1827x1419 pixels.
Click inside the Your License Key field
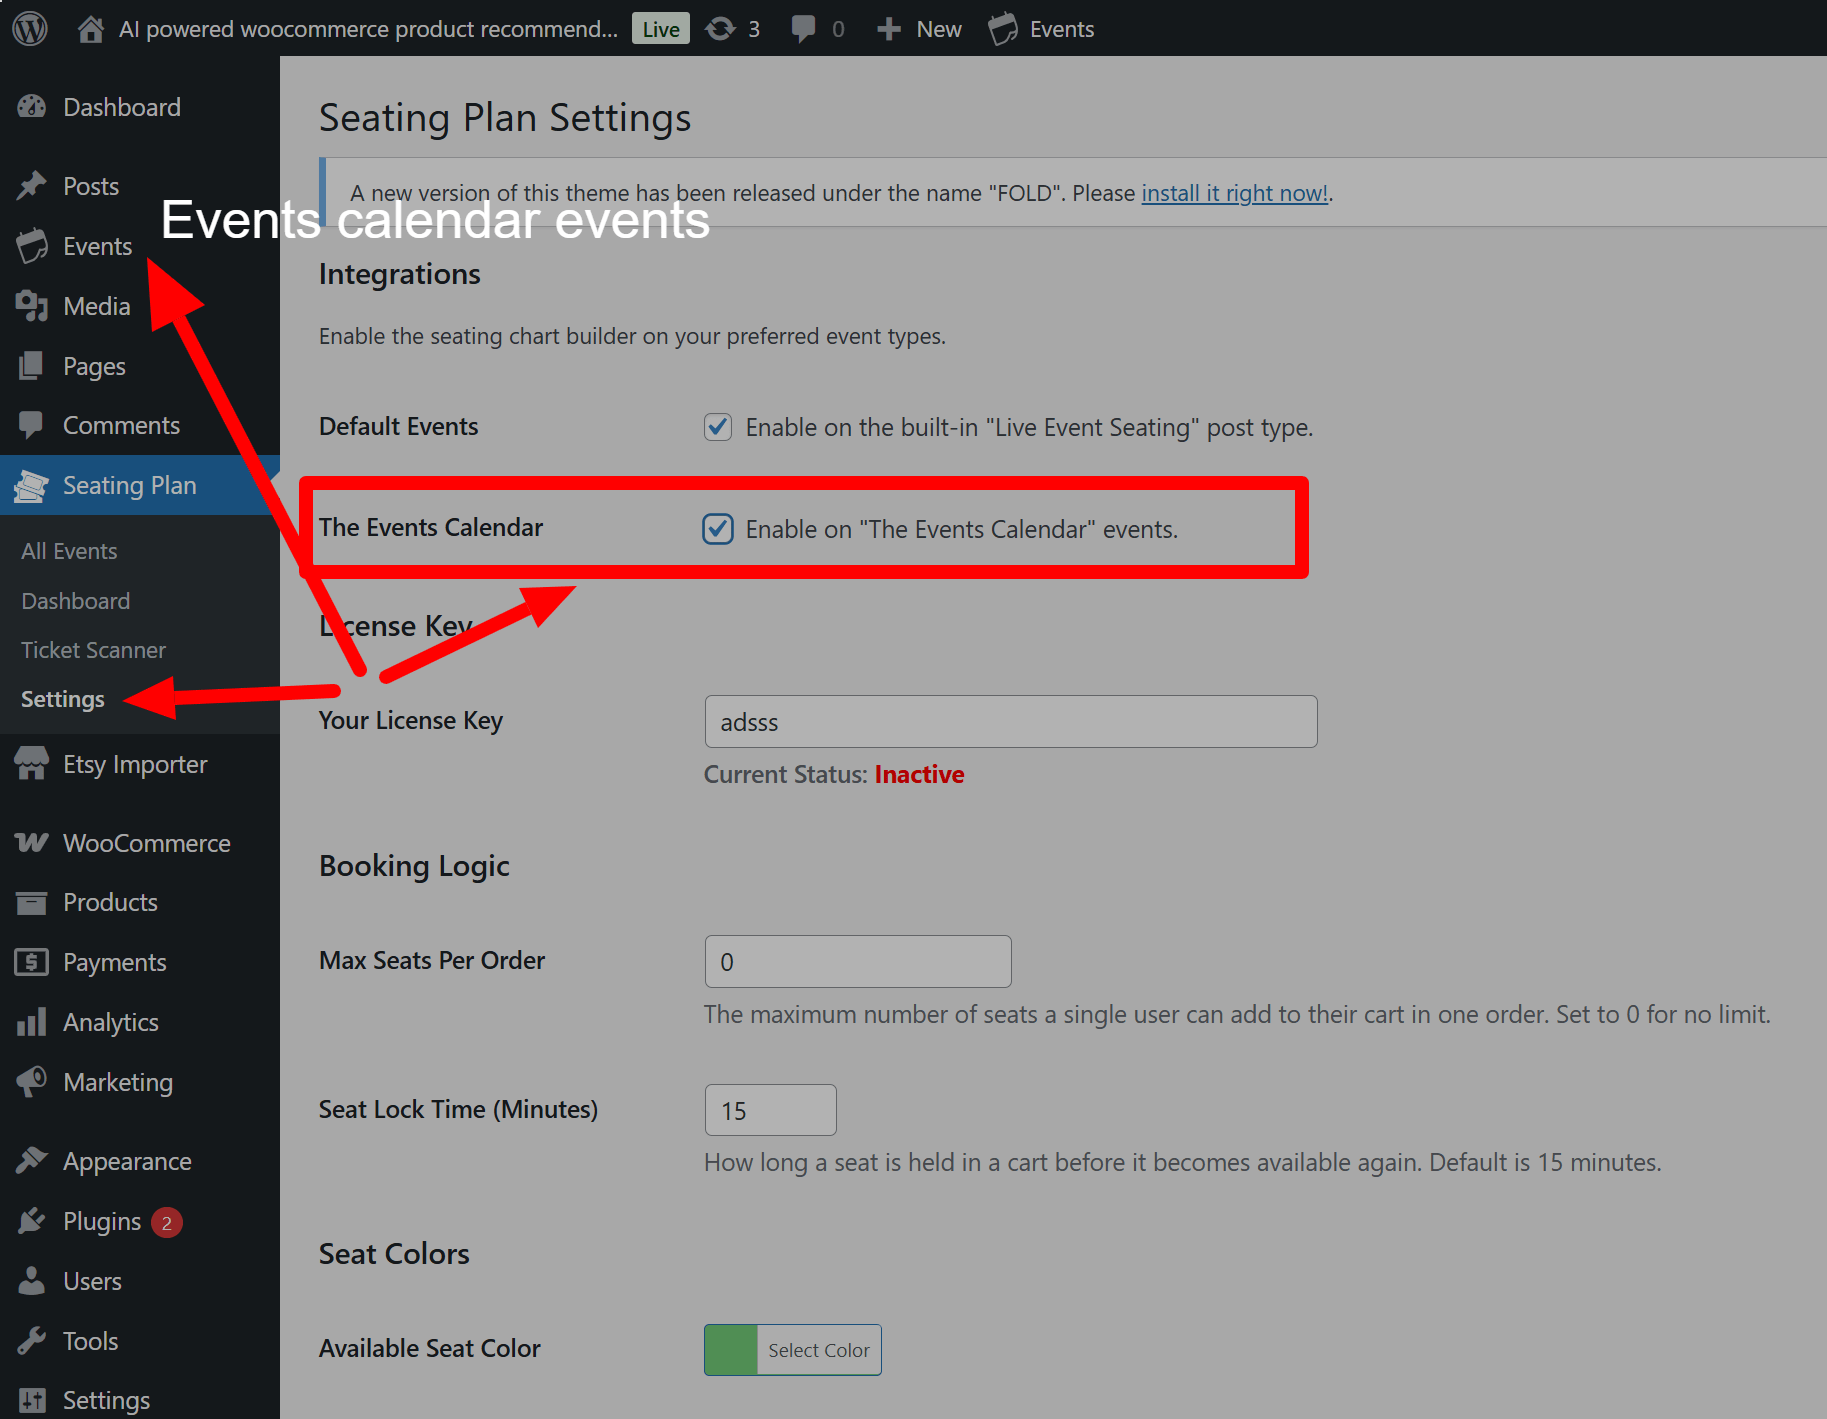(1010, 721)
